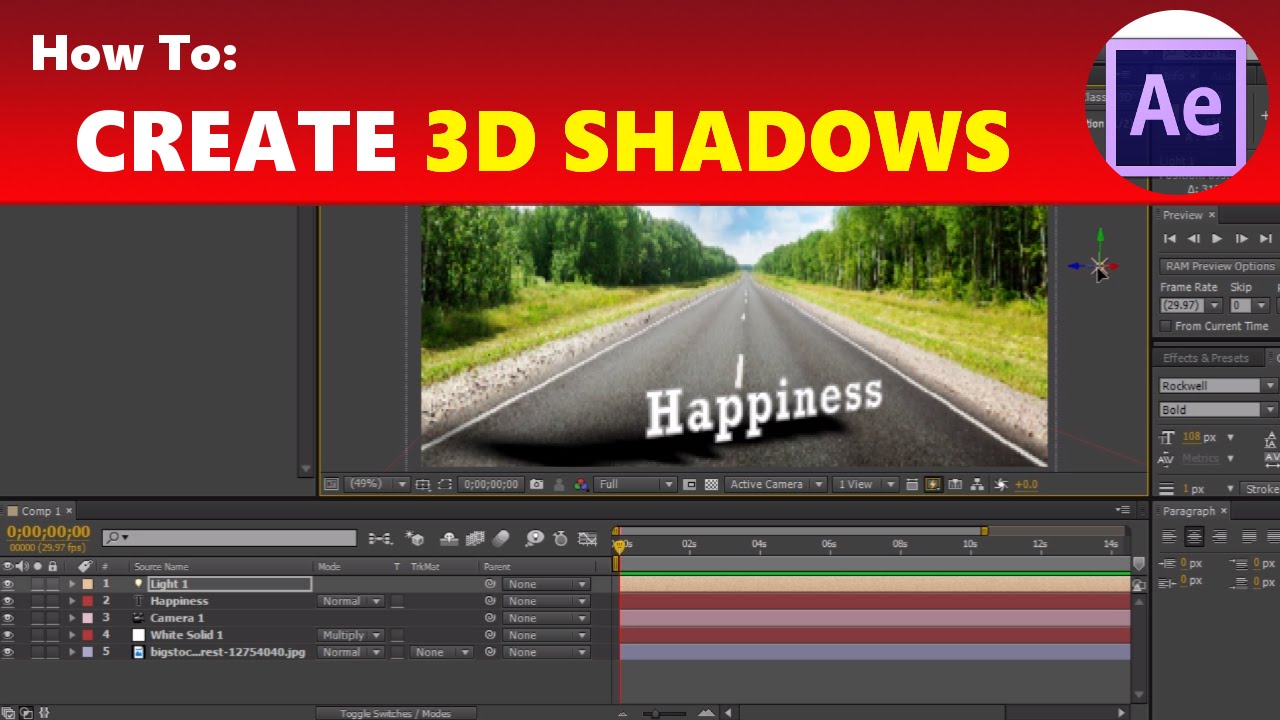Jump to first frame in Preview

(1169, 239)
